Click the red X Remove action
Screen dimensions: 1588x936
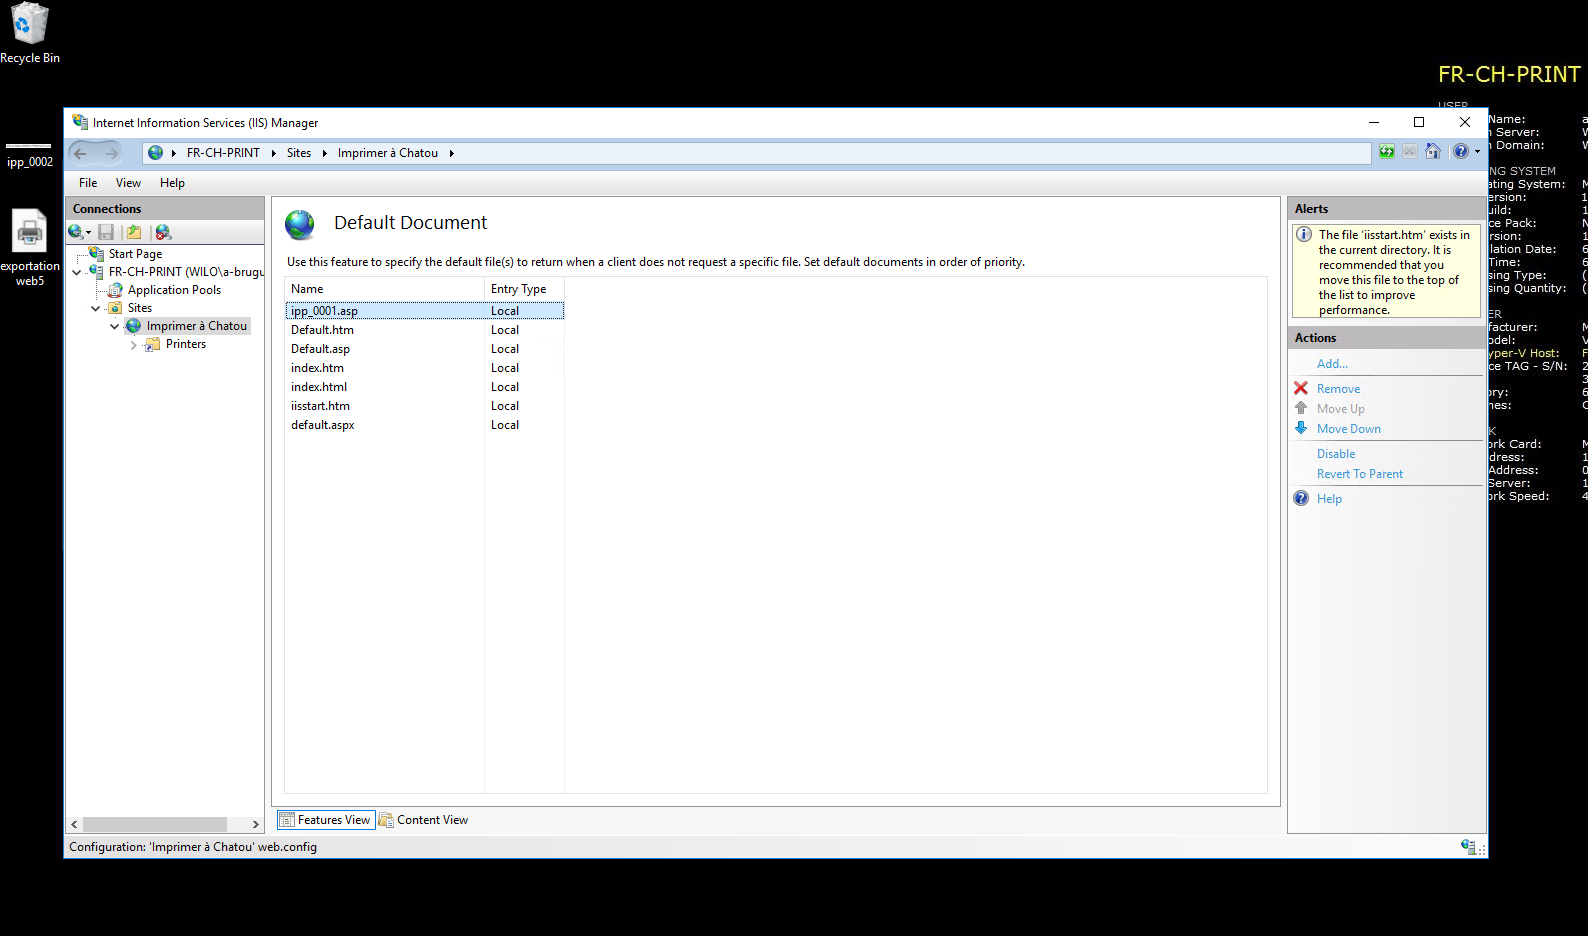1338,389
